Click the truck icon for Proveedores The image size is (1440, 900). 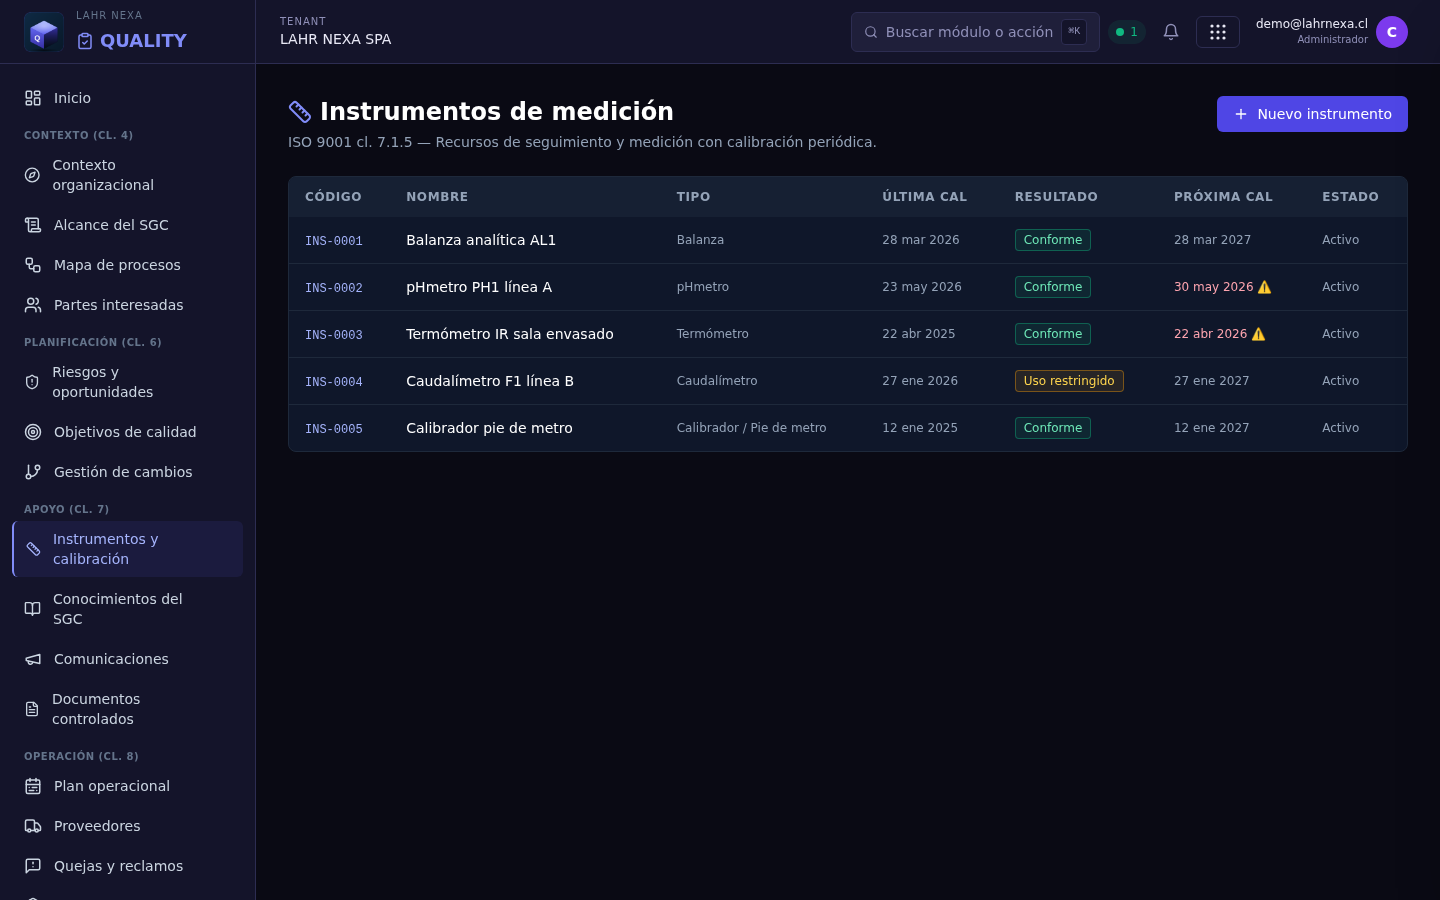pyautogui.click(x=33, y=826)
